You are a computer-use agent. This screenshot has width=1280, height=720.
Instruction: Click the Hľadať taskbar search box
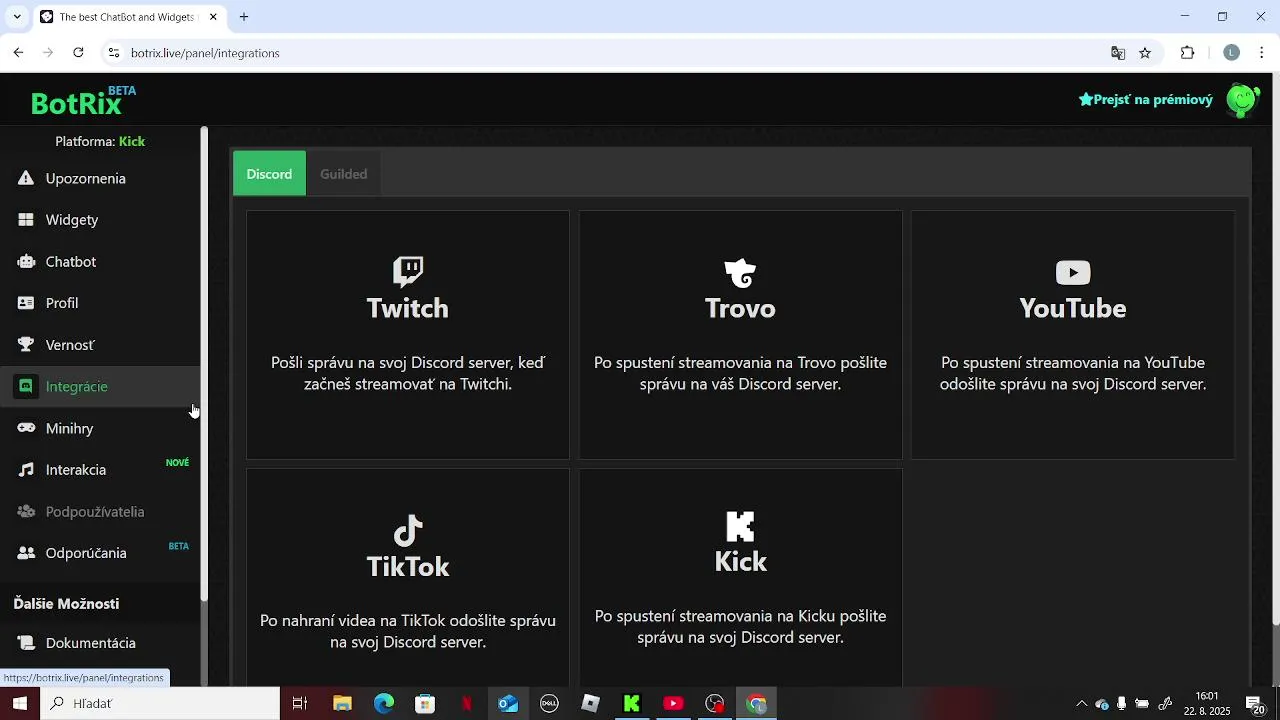point(160,704)
